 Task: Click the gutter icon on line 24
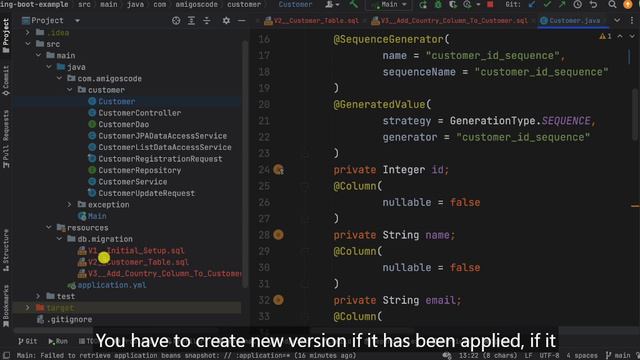(x=278, y=169)
